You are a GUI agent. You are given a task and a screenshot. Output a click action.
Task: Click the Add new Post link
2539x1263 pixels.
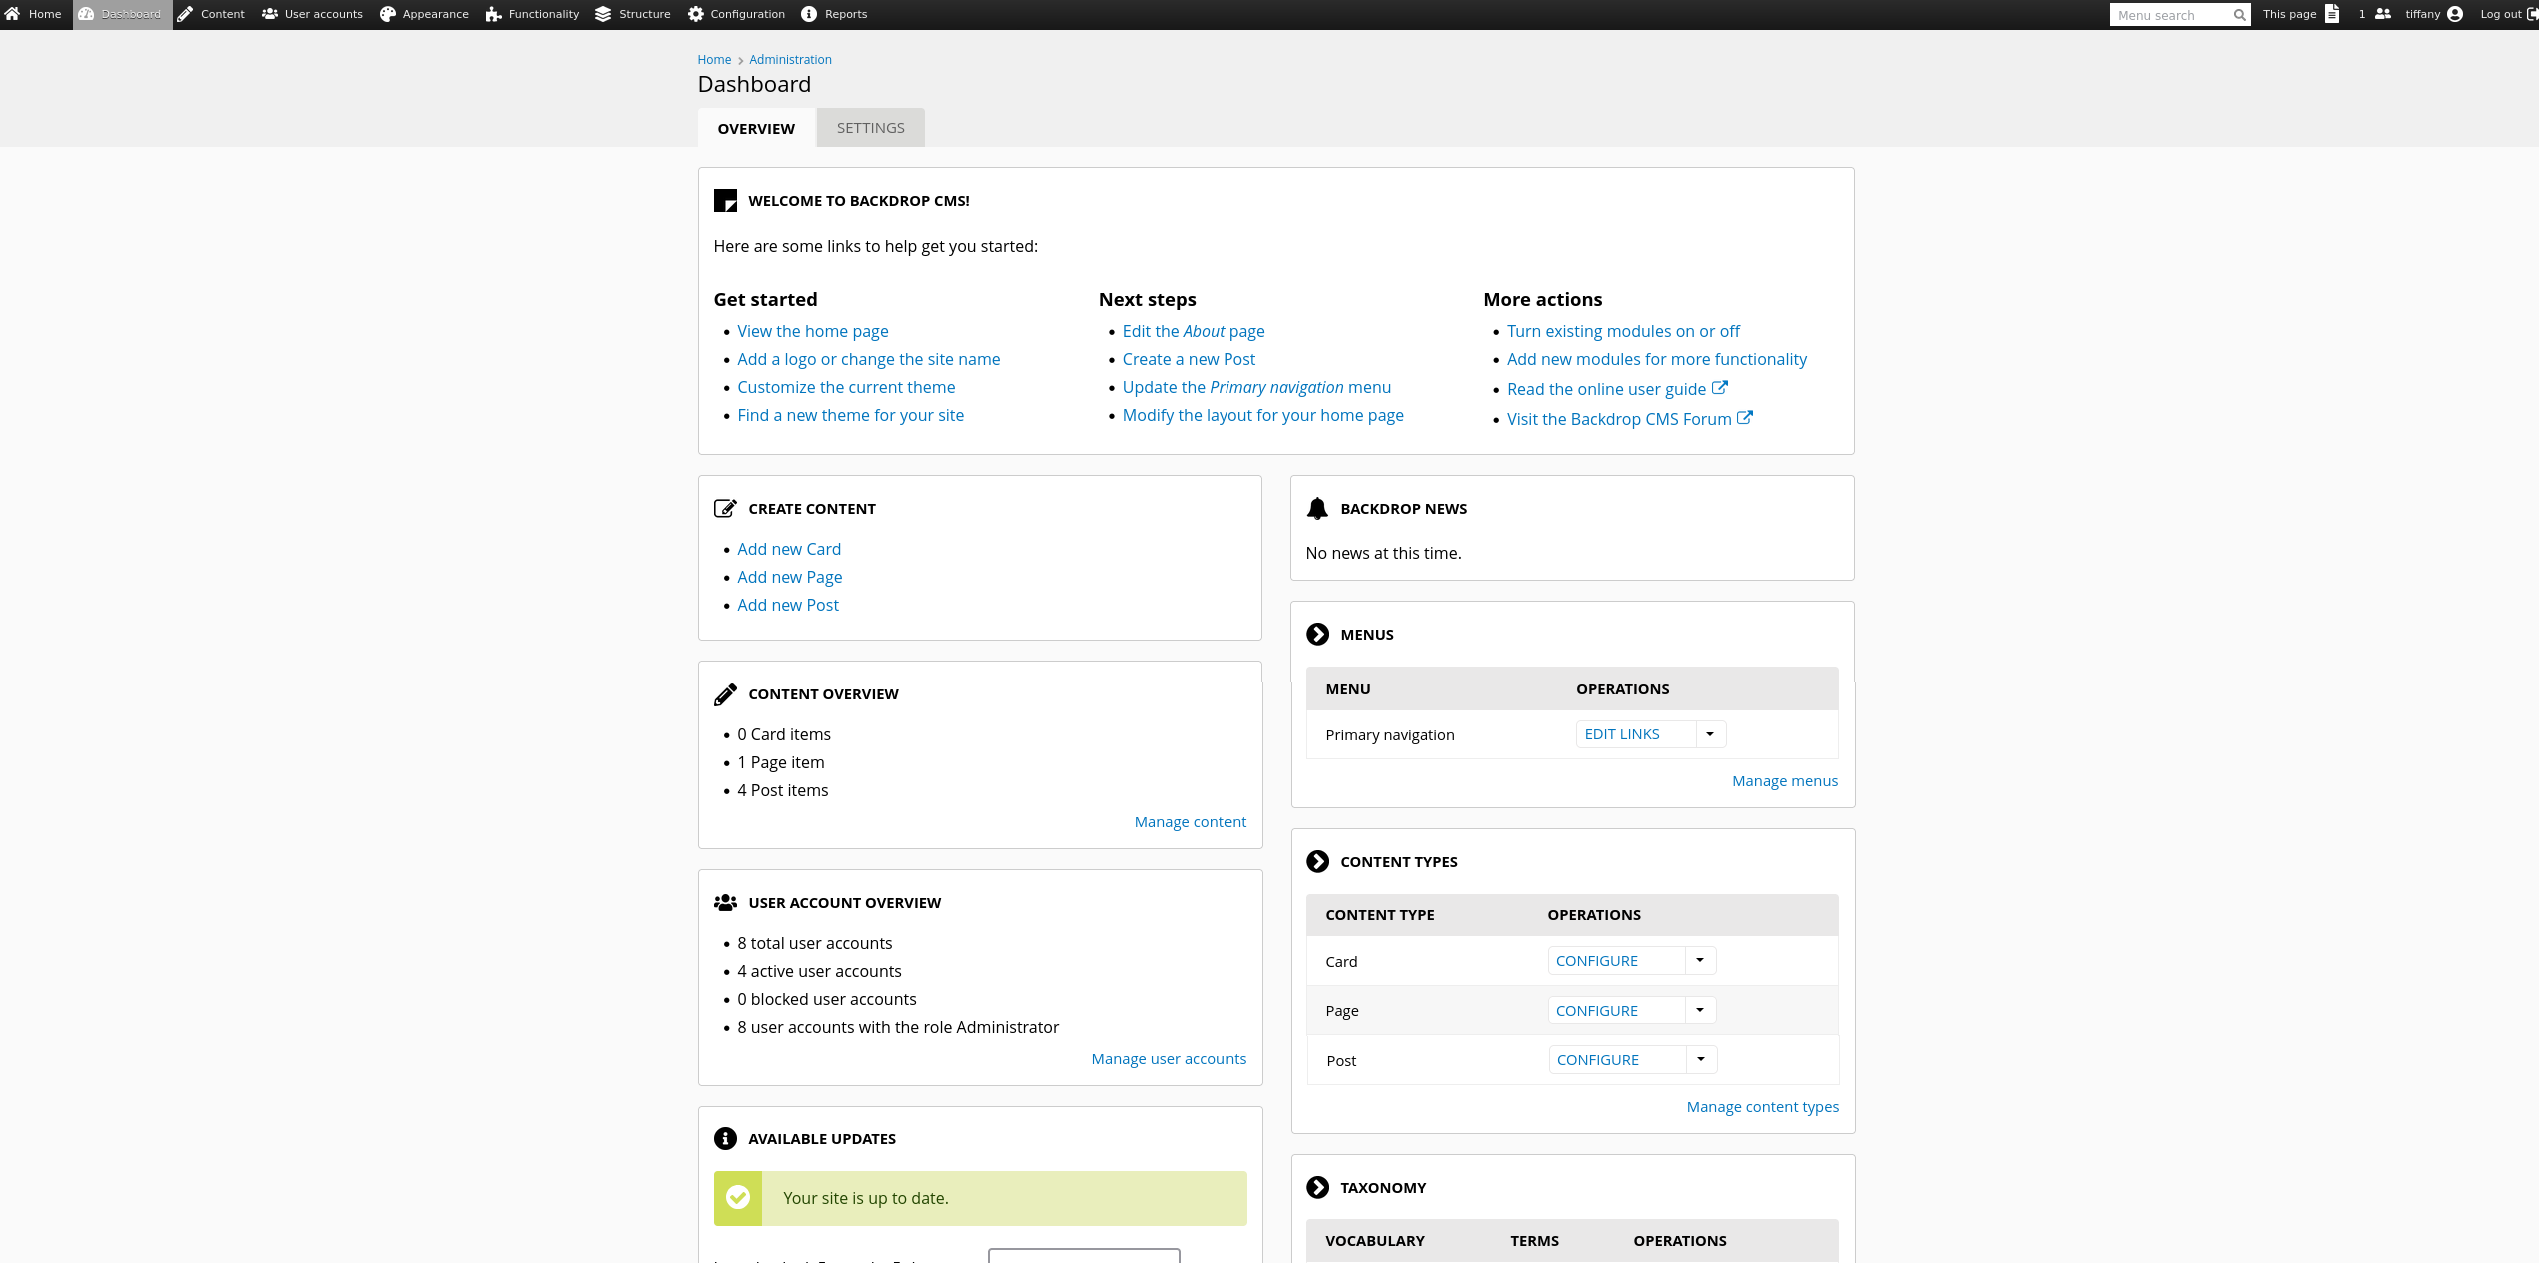(788, 605)
